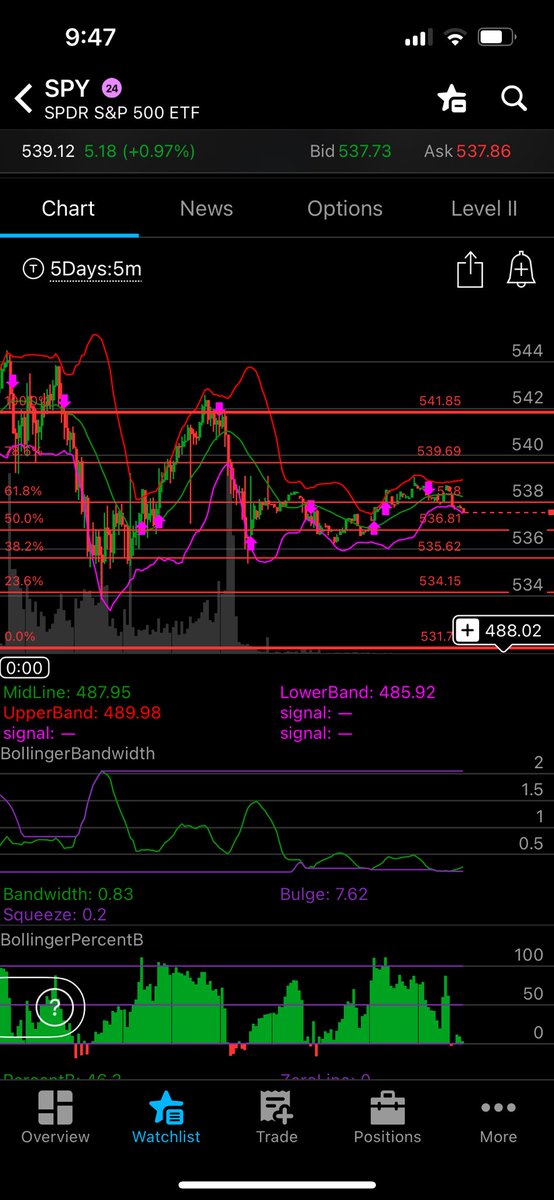Switch to the Options tab
The height and width of the screenshot is (1200, 554).
click(x=345, y=208)
